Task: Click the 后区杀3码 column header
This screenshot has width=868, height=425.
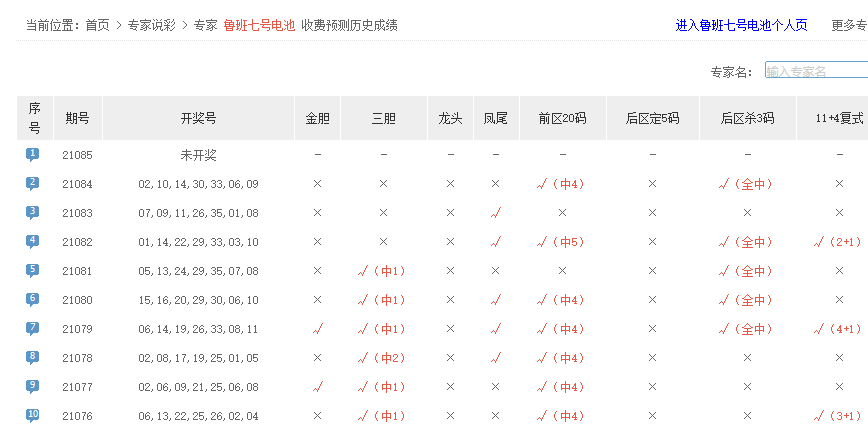Action: 747,118
